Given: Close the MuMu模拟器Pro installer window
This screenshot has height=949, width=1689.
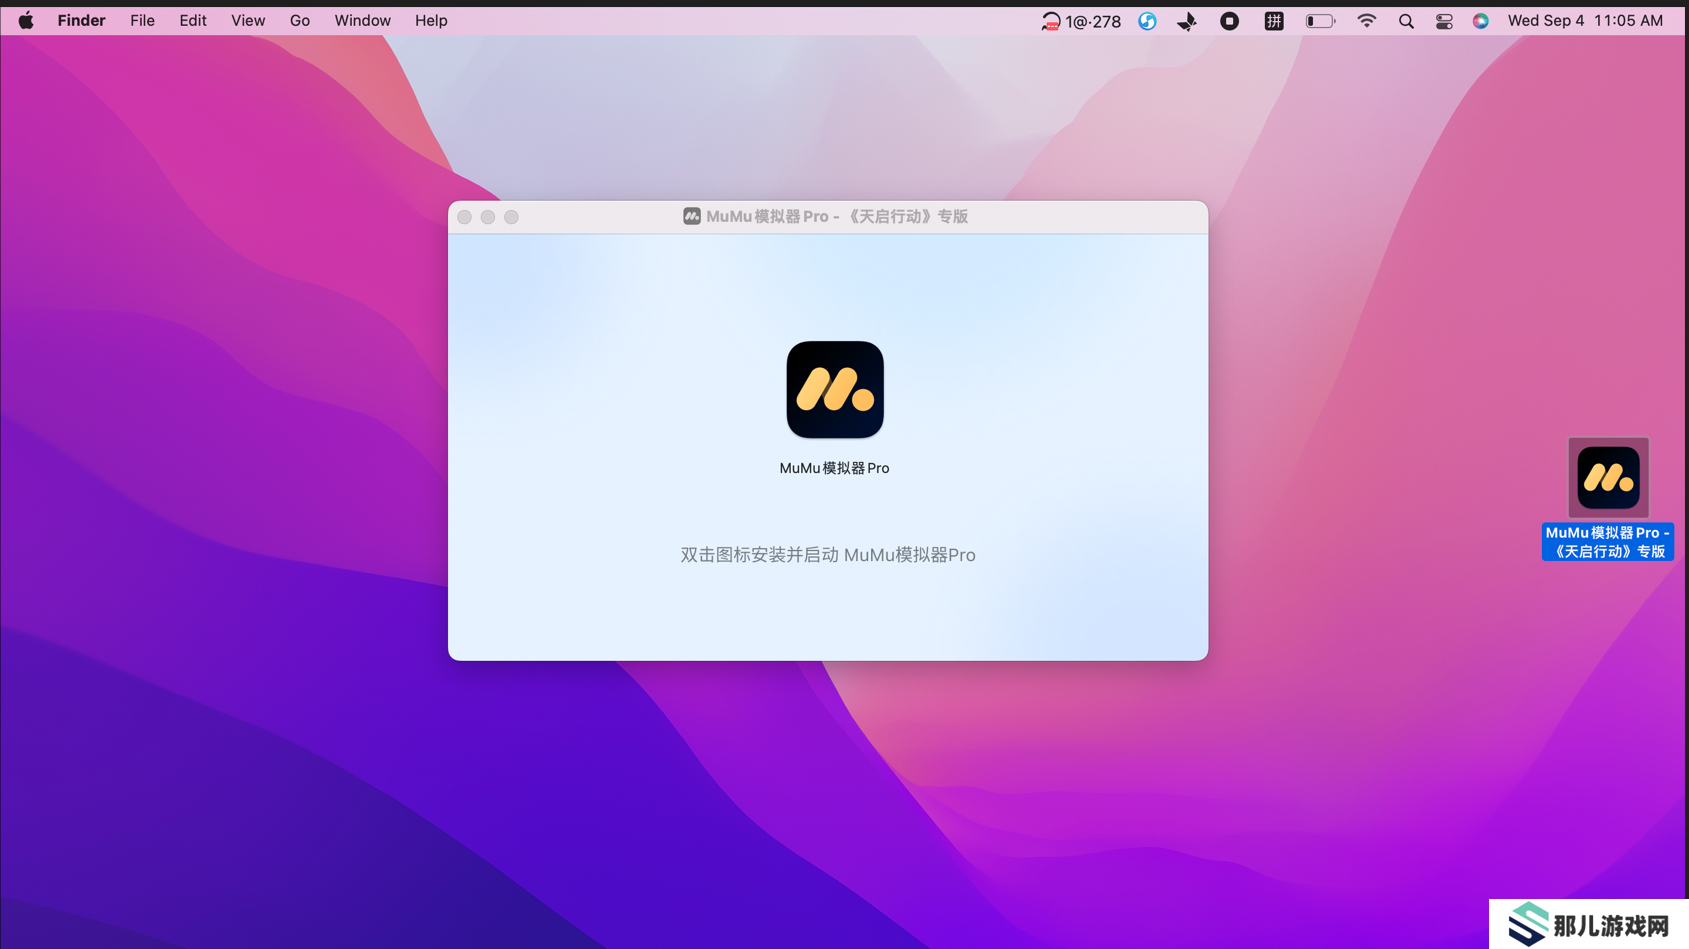Looking at the screenshot, I should pos(464,217).
